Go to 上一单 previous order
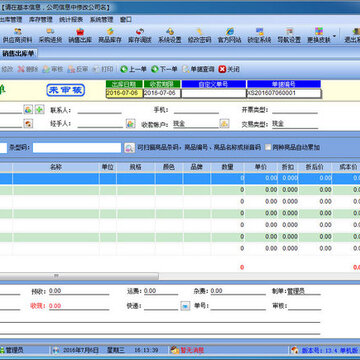This screenshot has width=360, height=360. (134, 69)
